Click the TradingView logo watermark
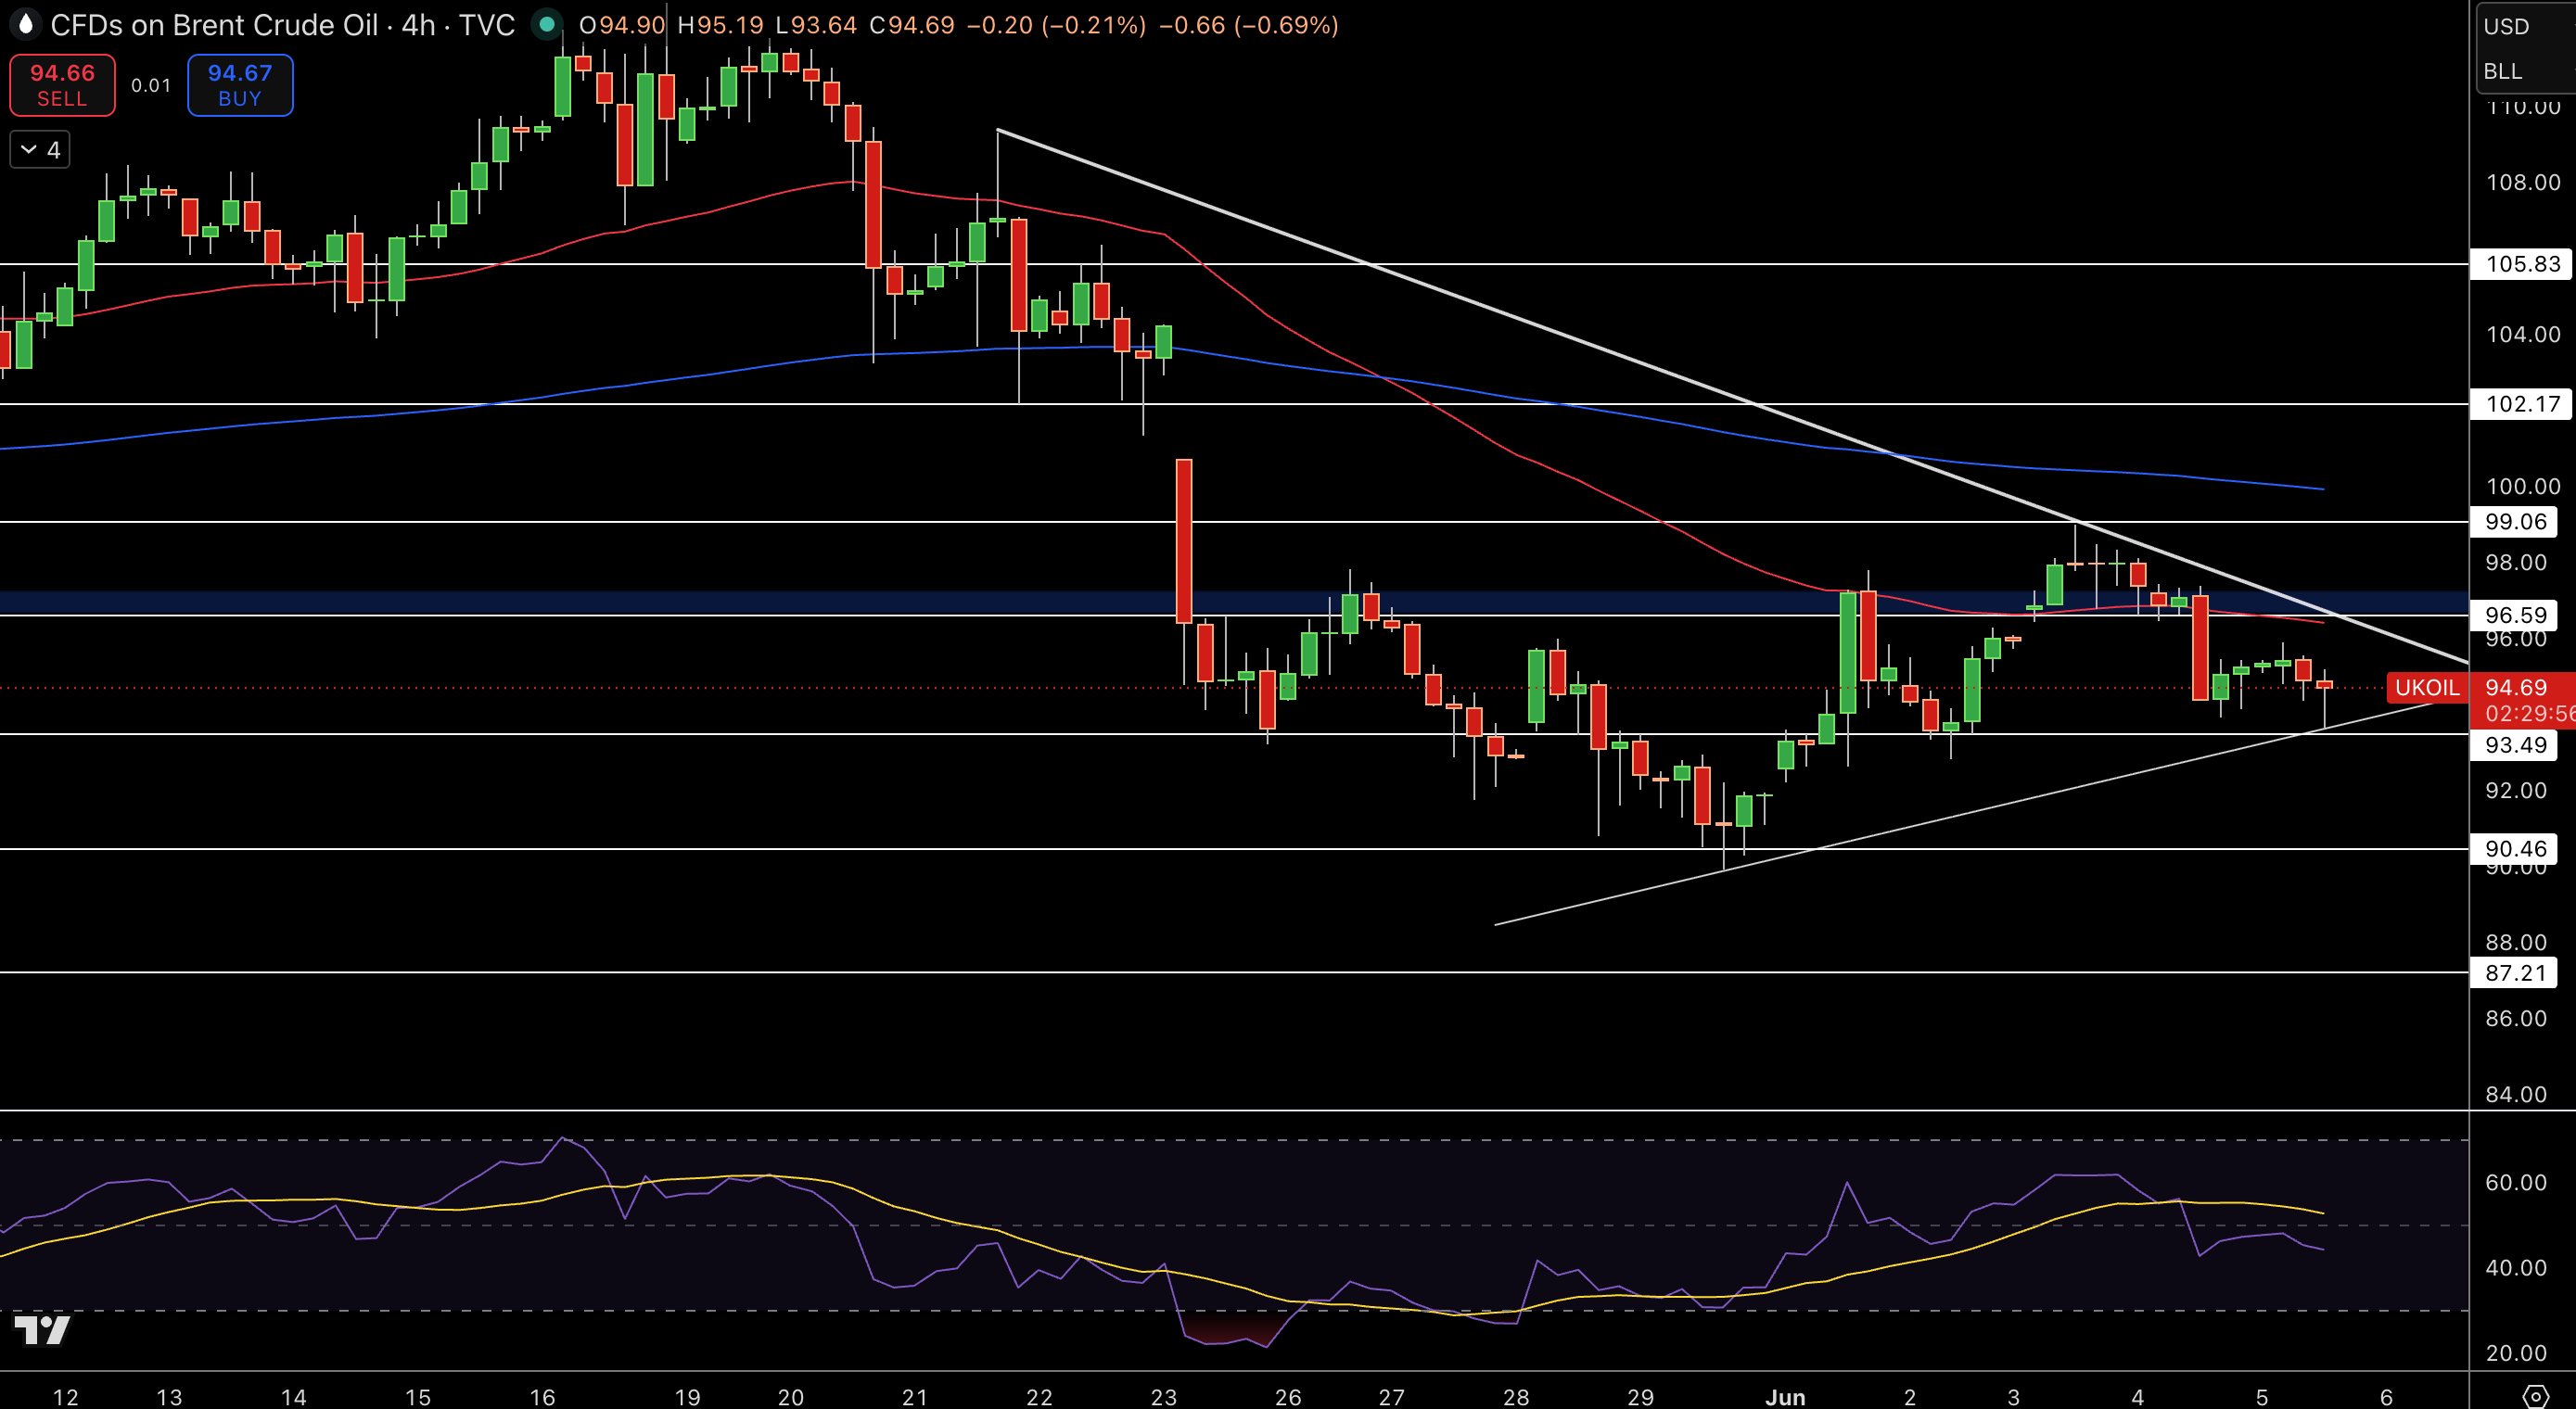 (x=42, y=1330)
